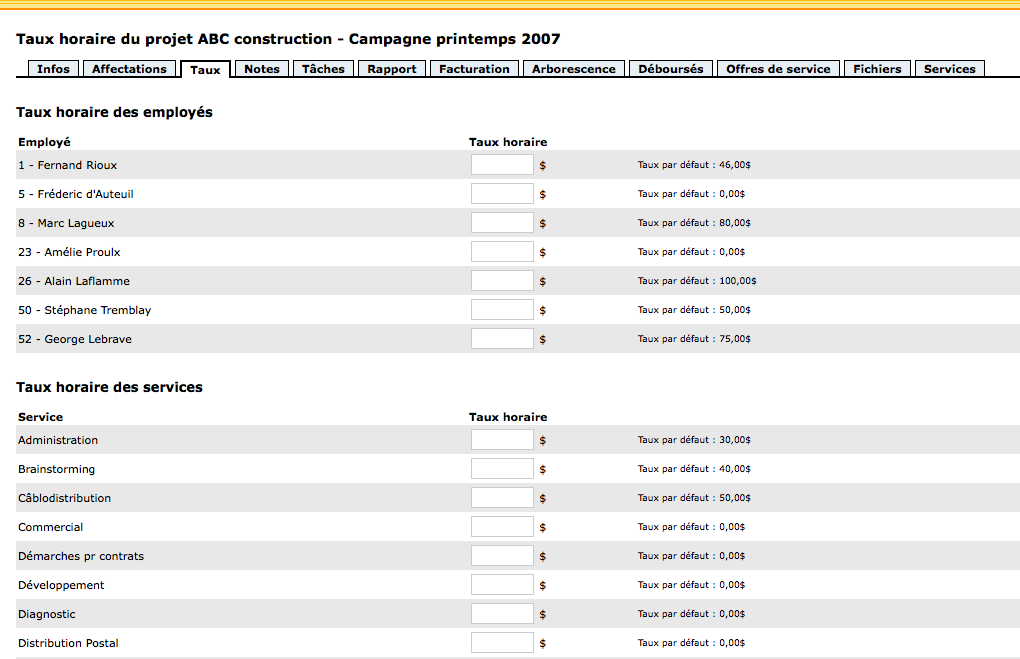Select rate field for George Lebrave
The height and width of the screenshot is (659, 1020).
click(x=502, y=339)
